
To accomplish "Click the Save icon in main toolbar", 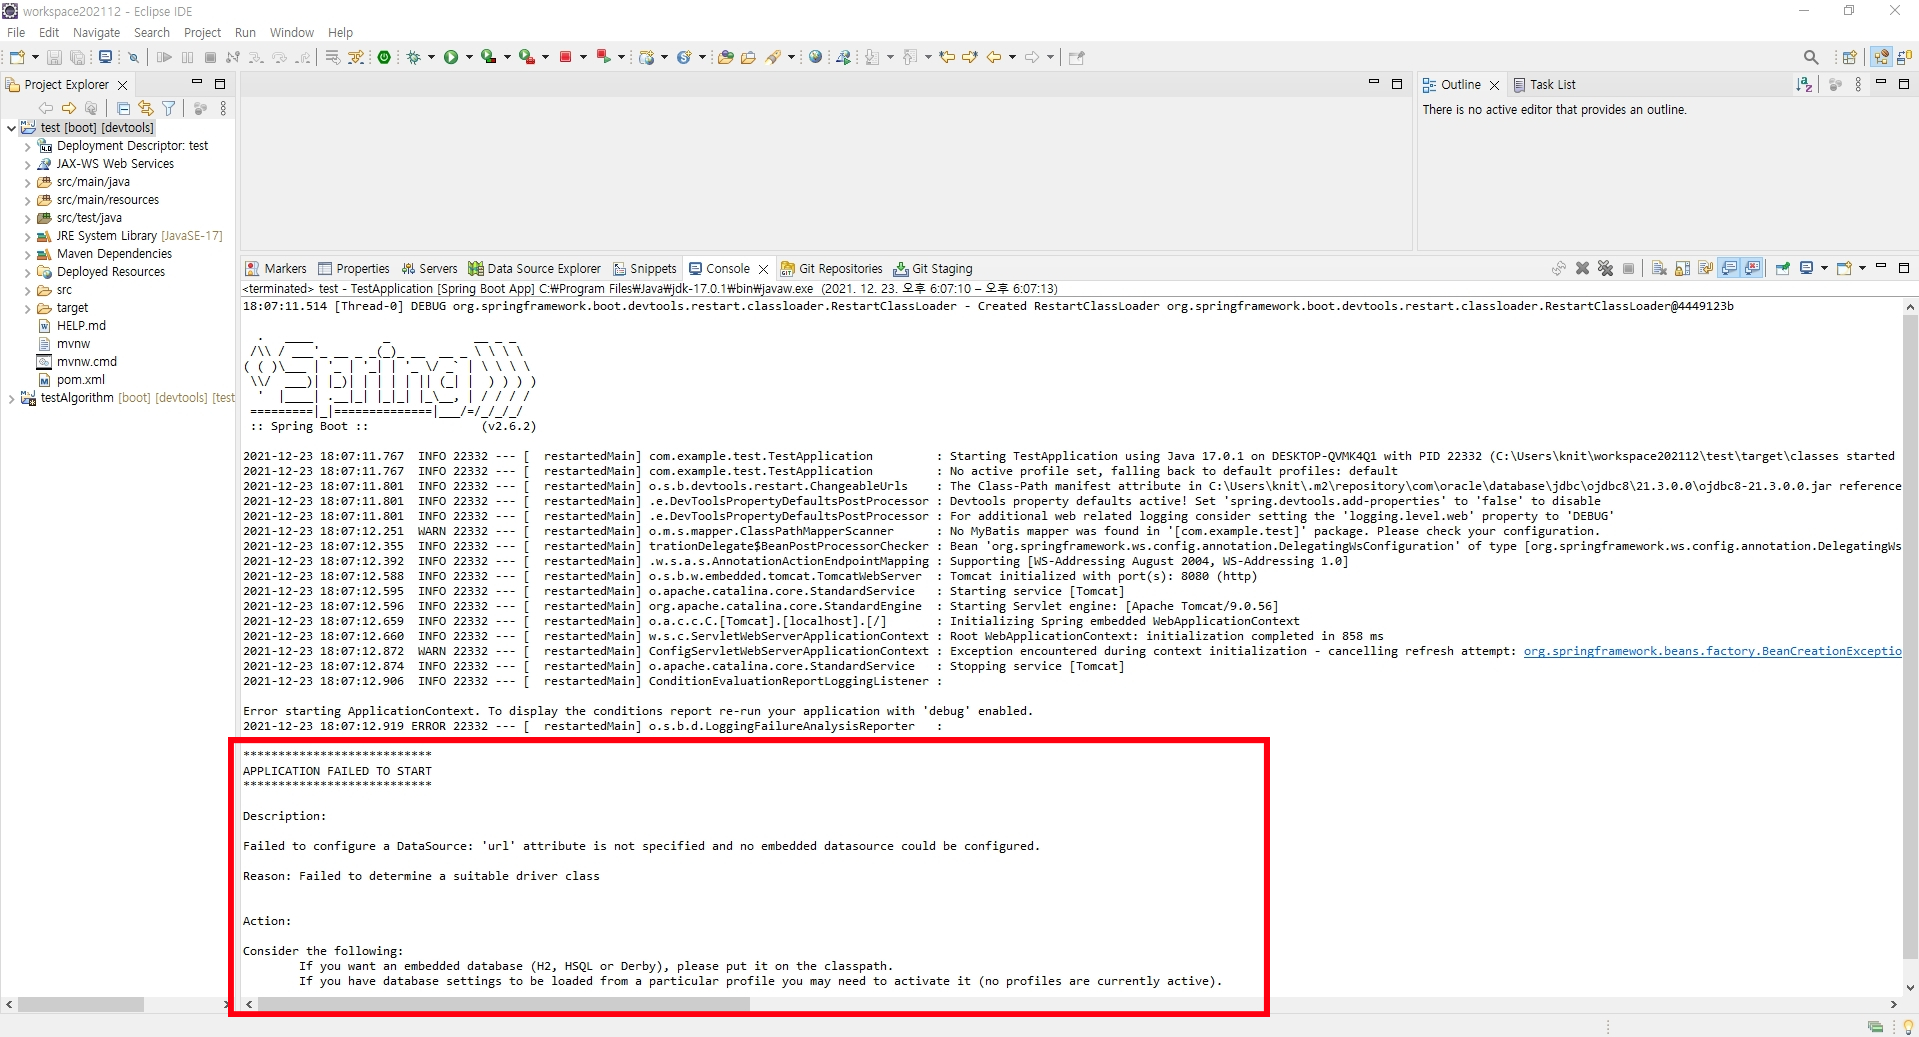I will (55, 58).
